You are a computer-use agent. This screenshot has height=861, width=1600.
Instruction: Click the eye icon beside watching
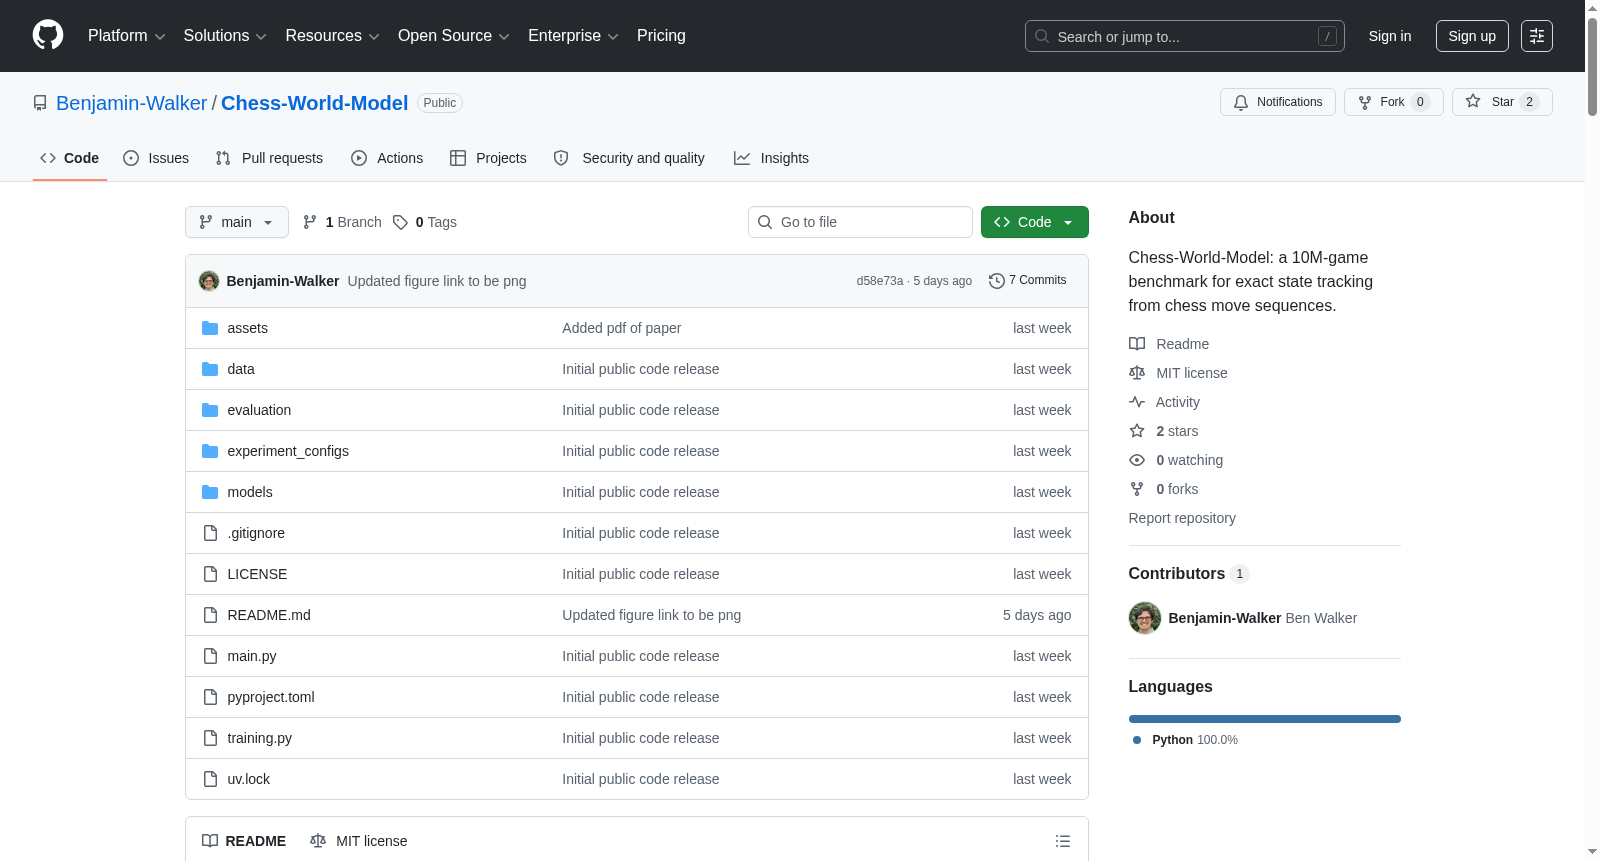coord(1137,460)
